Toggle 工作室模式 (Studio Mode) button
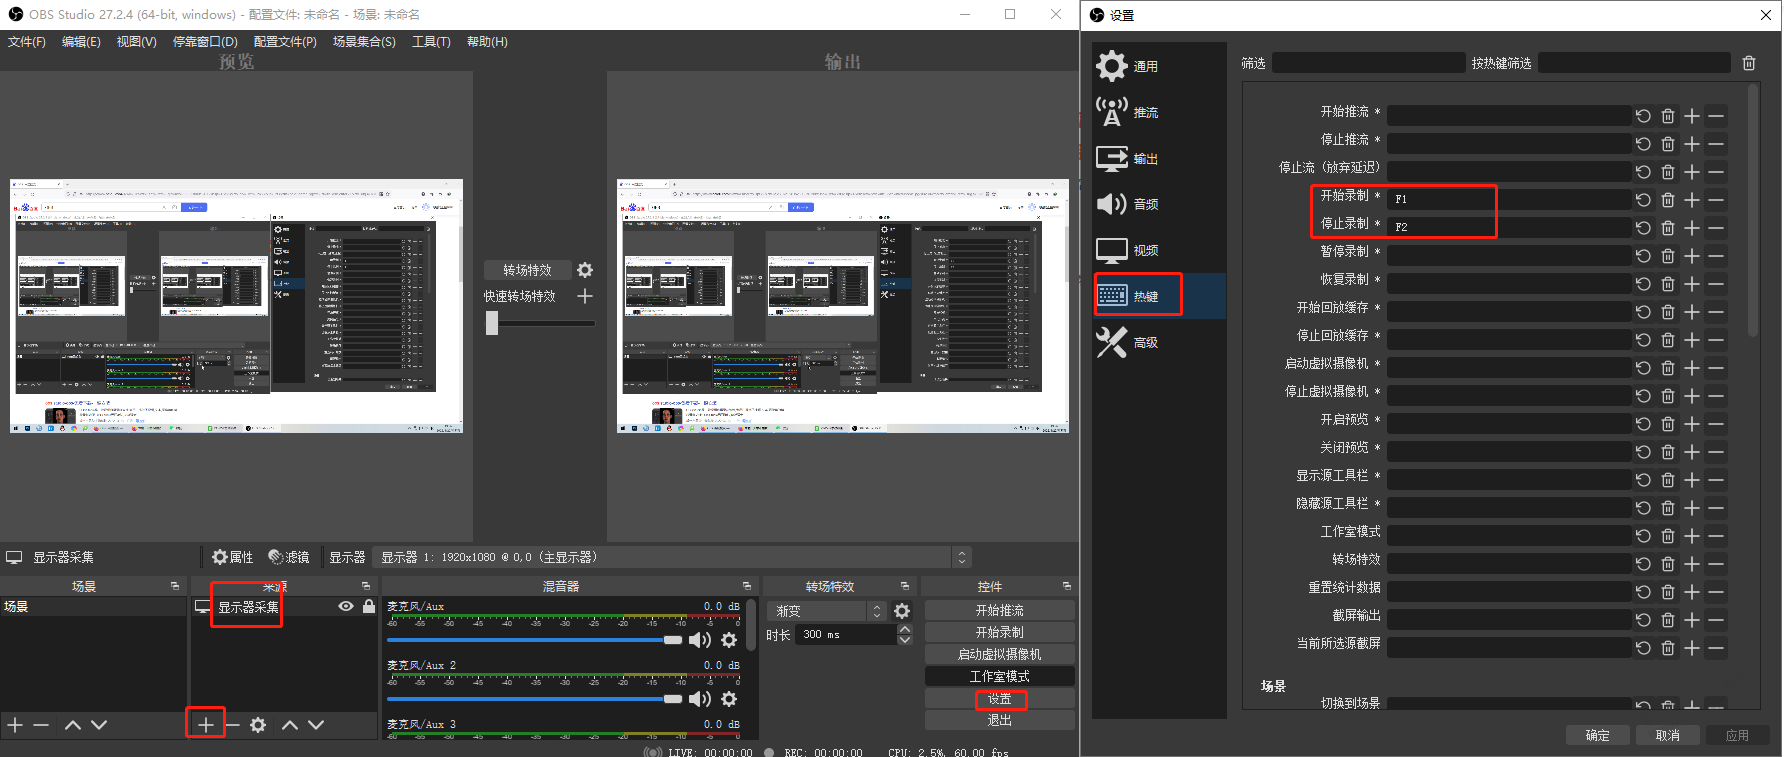Screen dimensions: 1784x757 coord(1000,676)
